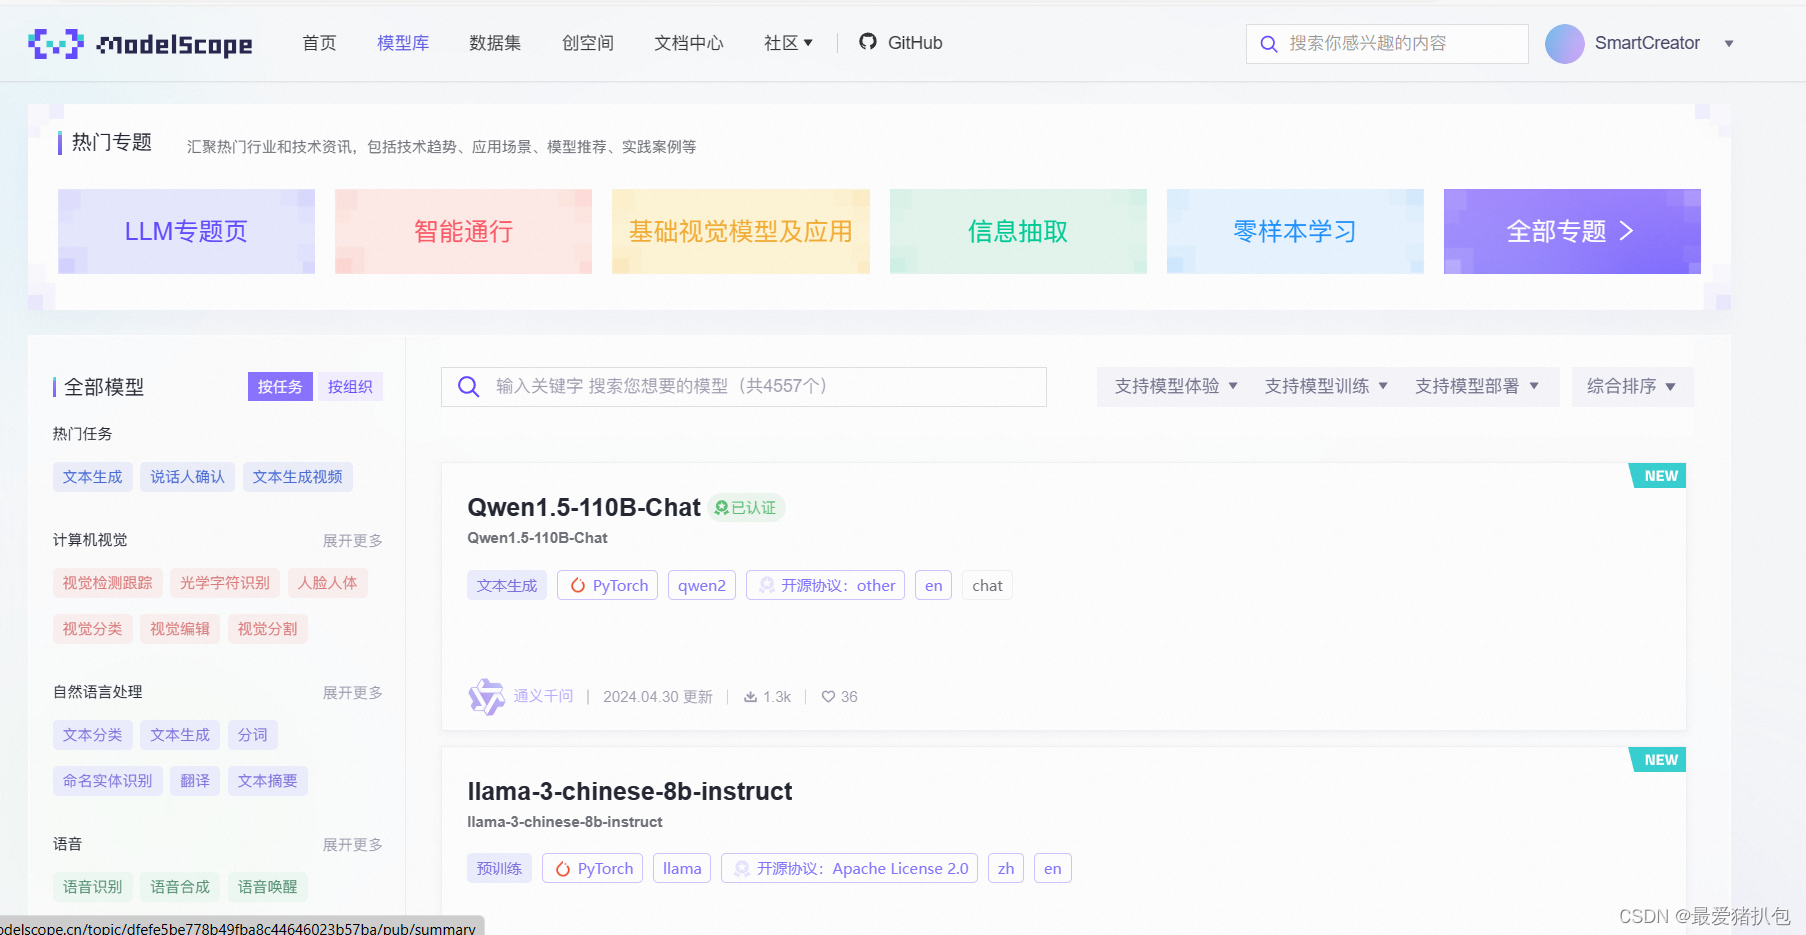The image size is (1806, 935).
Task: Open the 文档中心 navigation item
Action: click(689, 43)
